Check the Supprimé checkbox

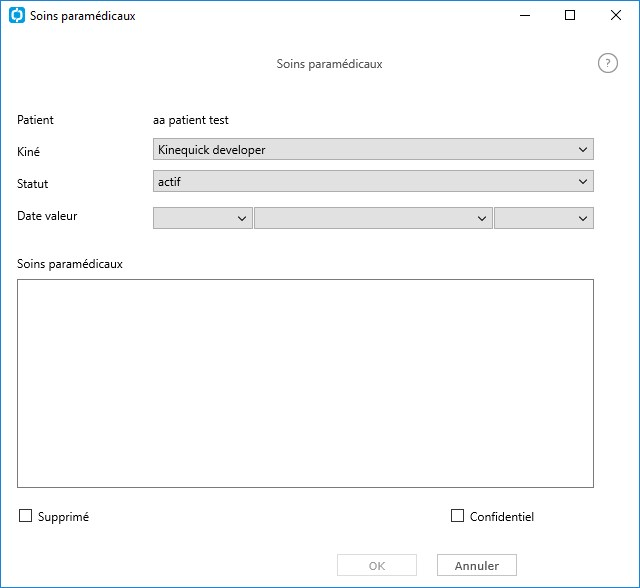(x=25, y=516)
